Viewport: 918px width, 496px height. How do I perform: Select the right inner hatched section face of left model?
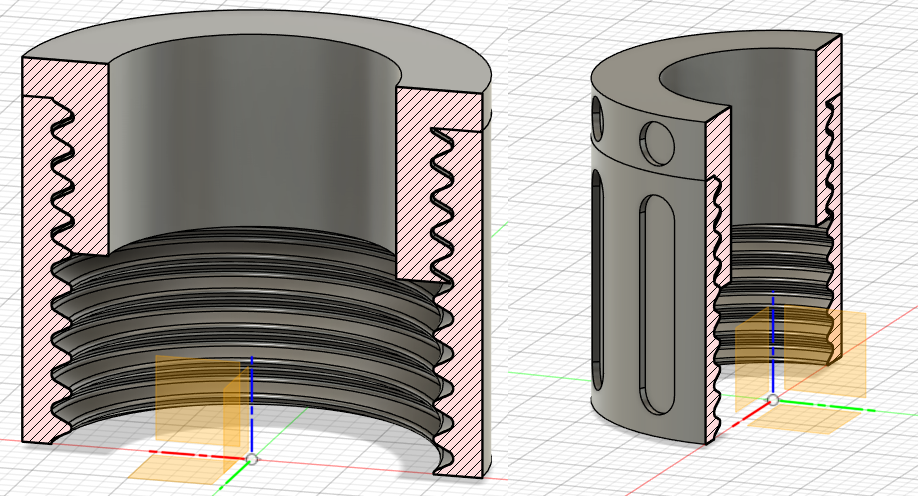pyautogui.click(x=417, y=182)
